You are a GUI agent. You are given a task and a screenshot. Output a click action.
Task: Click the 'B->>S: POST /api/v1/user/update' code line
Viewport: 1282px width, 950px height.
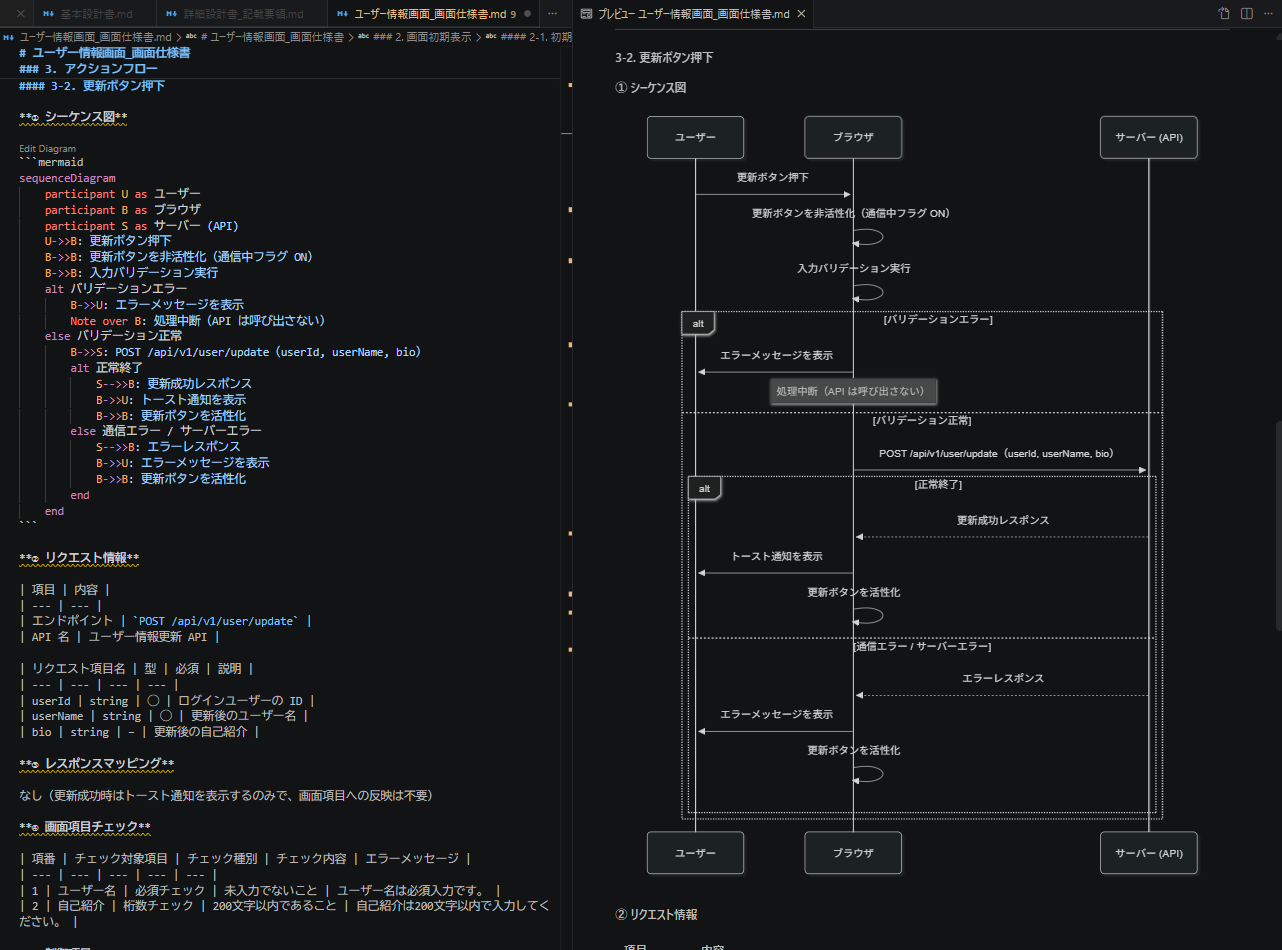point(245,352)
